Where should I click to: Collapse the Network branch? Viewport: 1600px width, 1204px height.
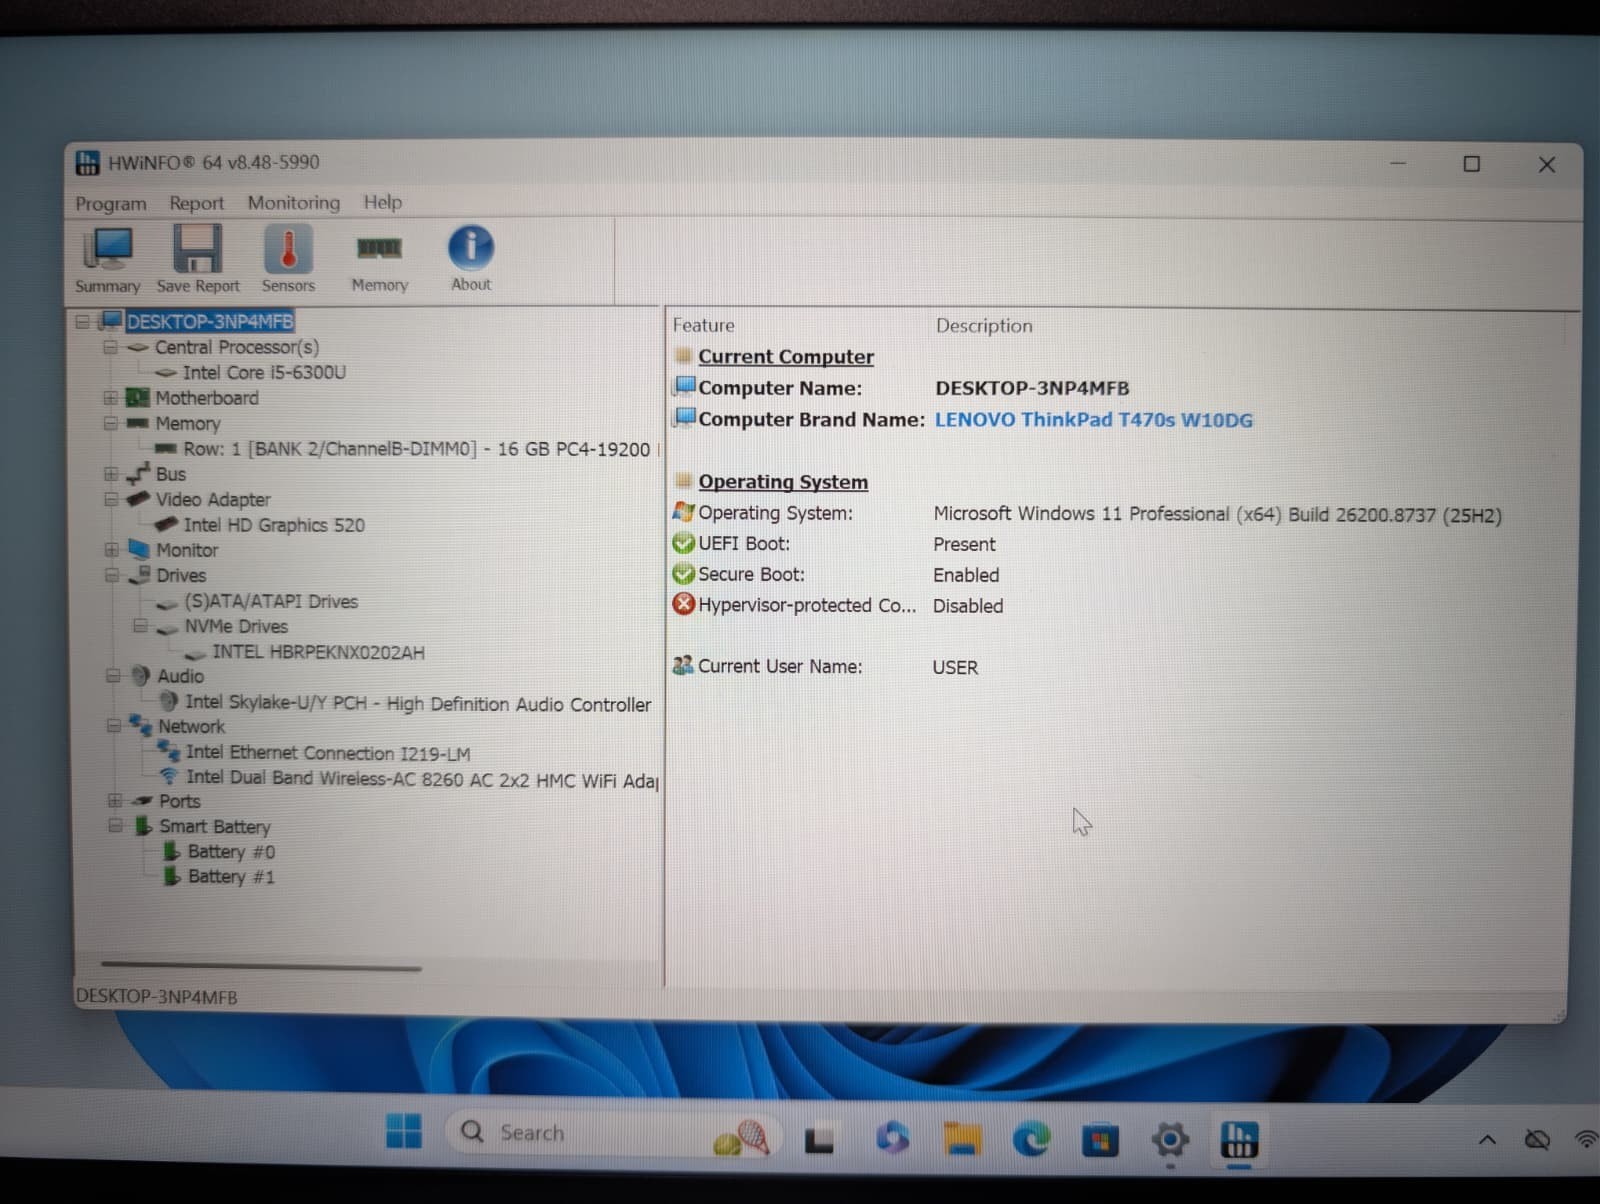[x=114, y=726]
